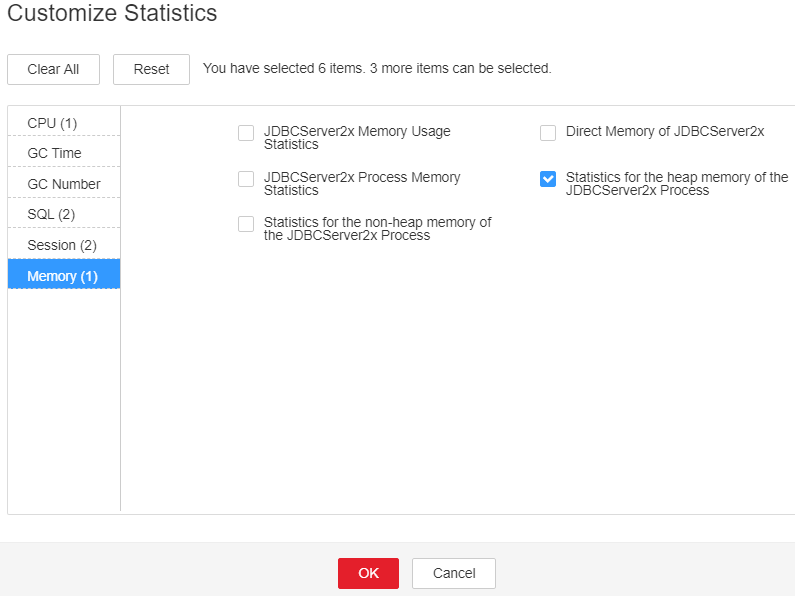Dismiss the dialog with Cancel

(454, 573)
